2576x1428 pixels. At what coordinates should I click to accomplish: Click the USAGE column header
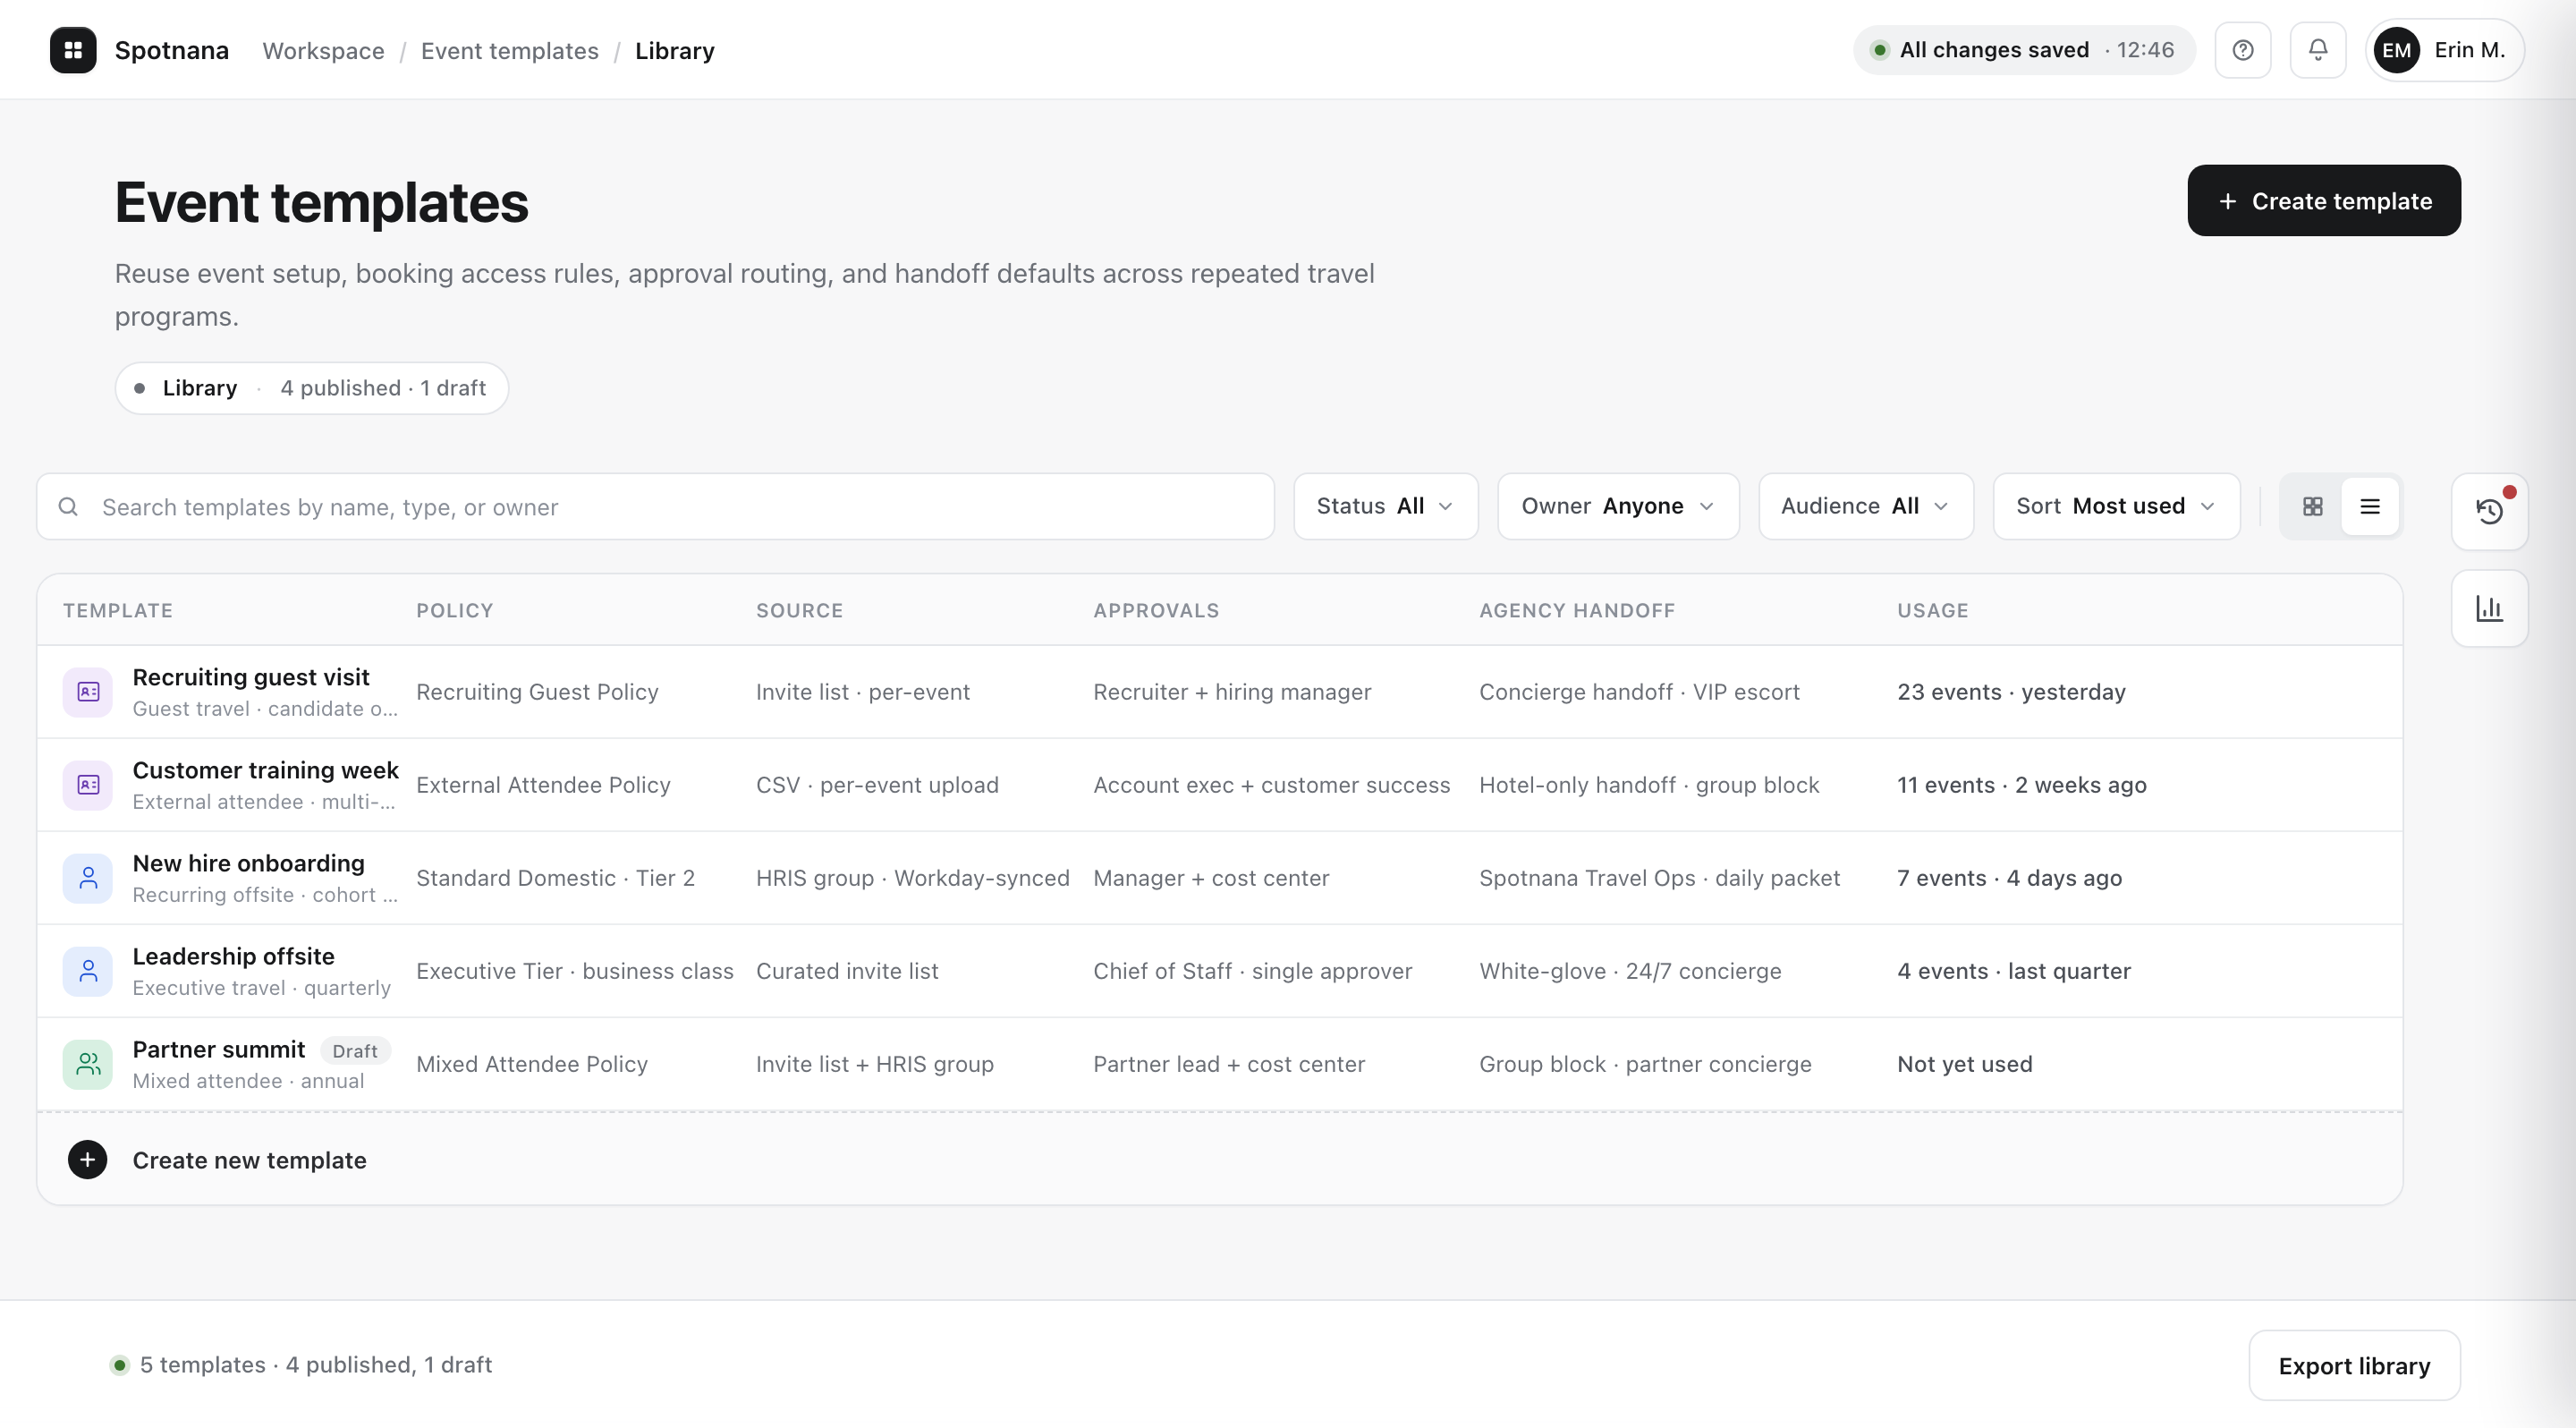pyautogui.click(x=1933, y=611)
